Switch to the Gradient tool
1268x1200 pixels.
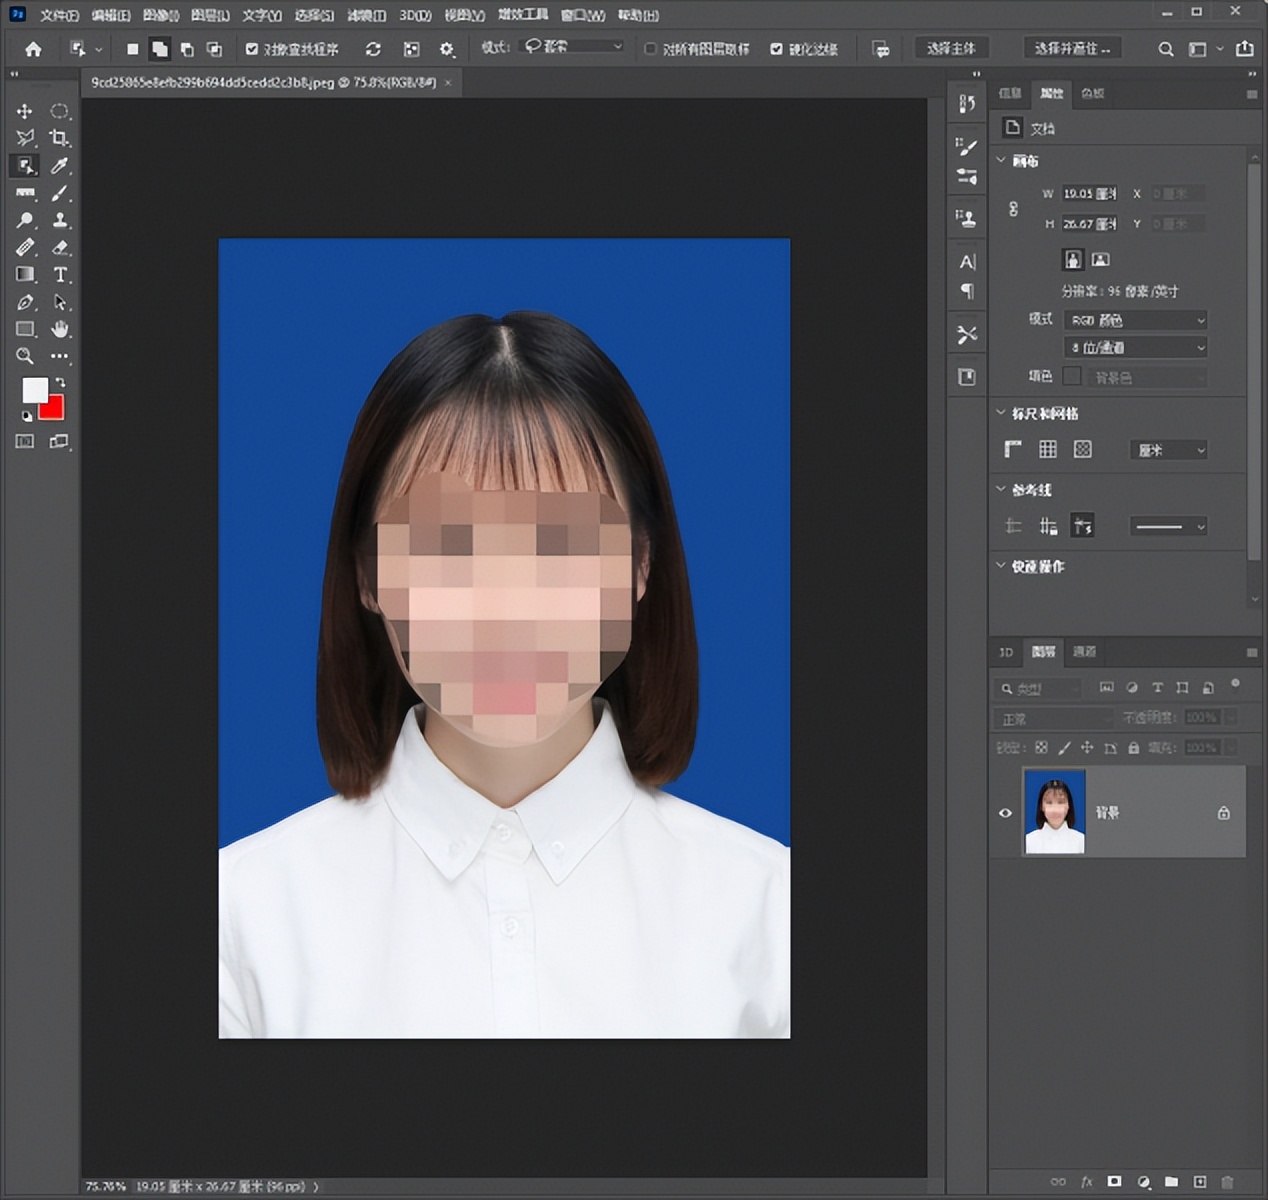[25, 275]
